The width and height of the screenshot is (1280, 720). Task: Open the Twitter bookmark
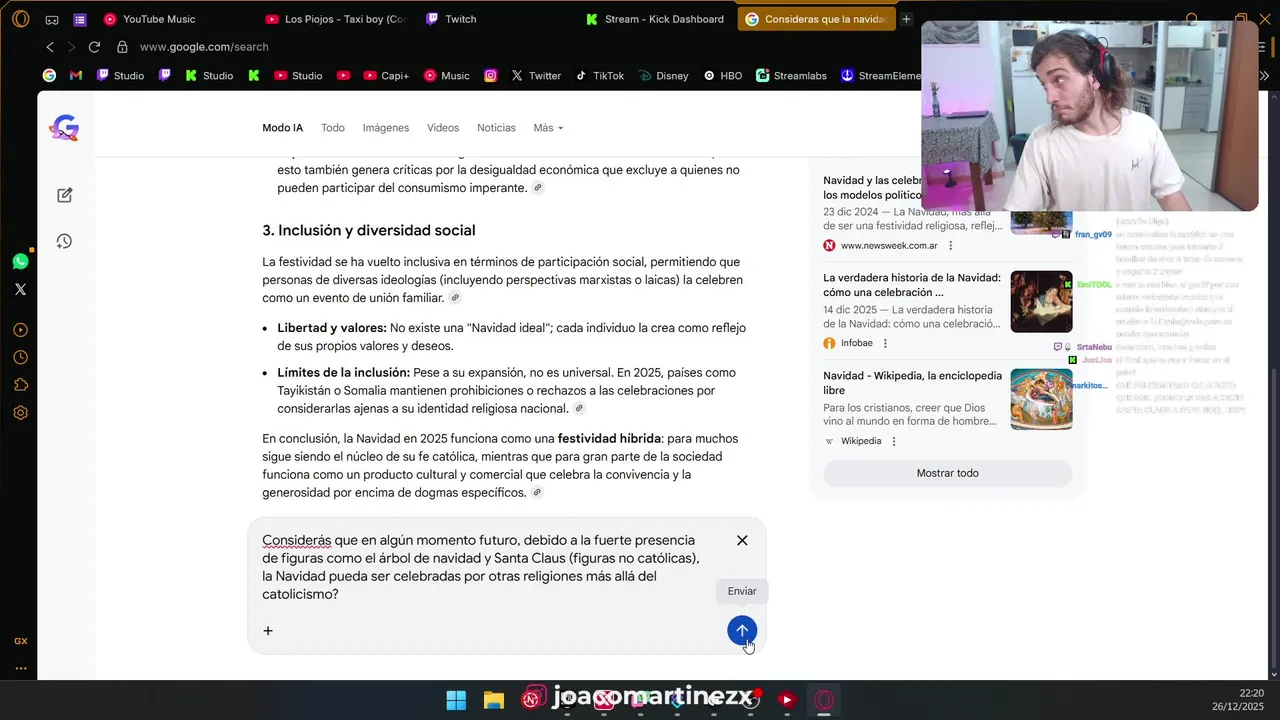[x=536, y=75]
